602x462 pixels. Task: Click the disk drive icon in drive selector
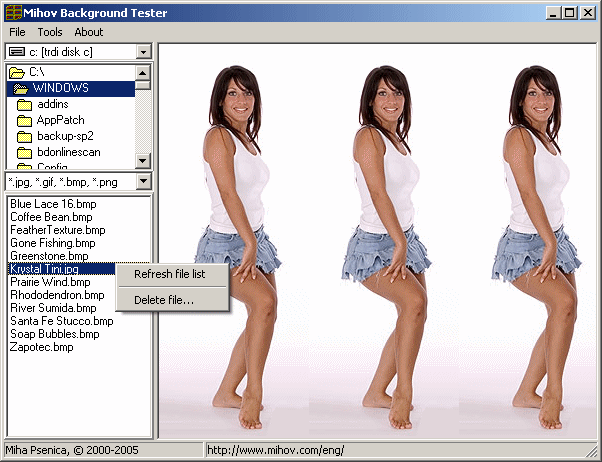point(16,51)
